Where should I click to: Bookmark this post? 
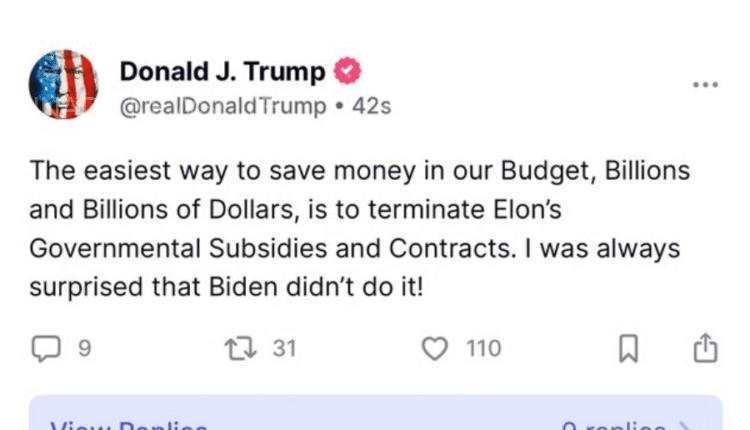pos(628,348)
